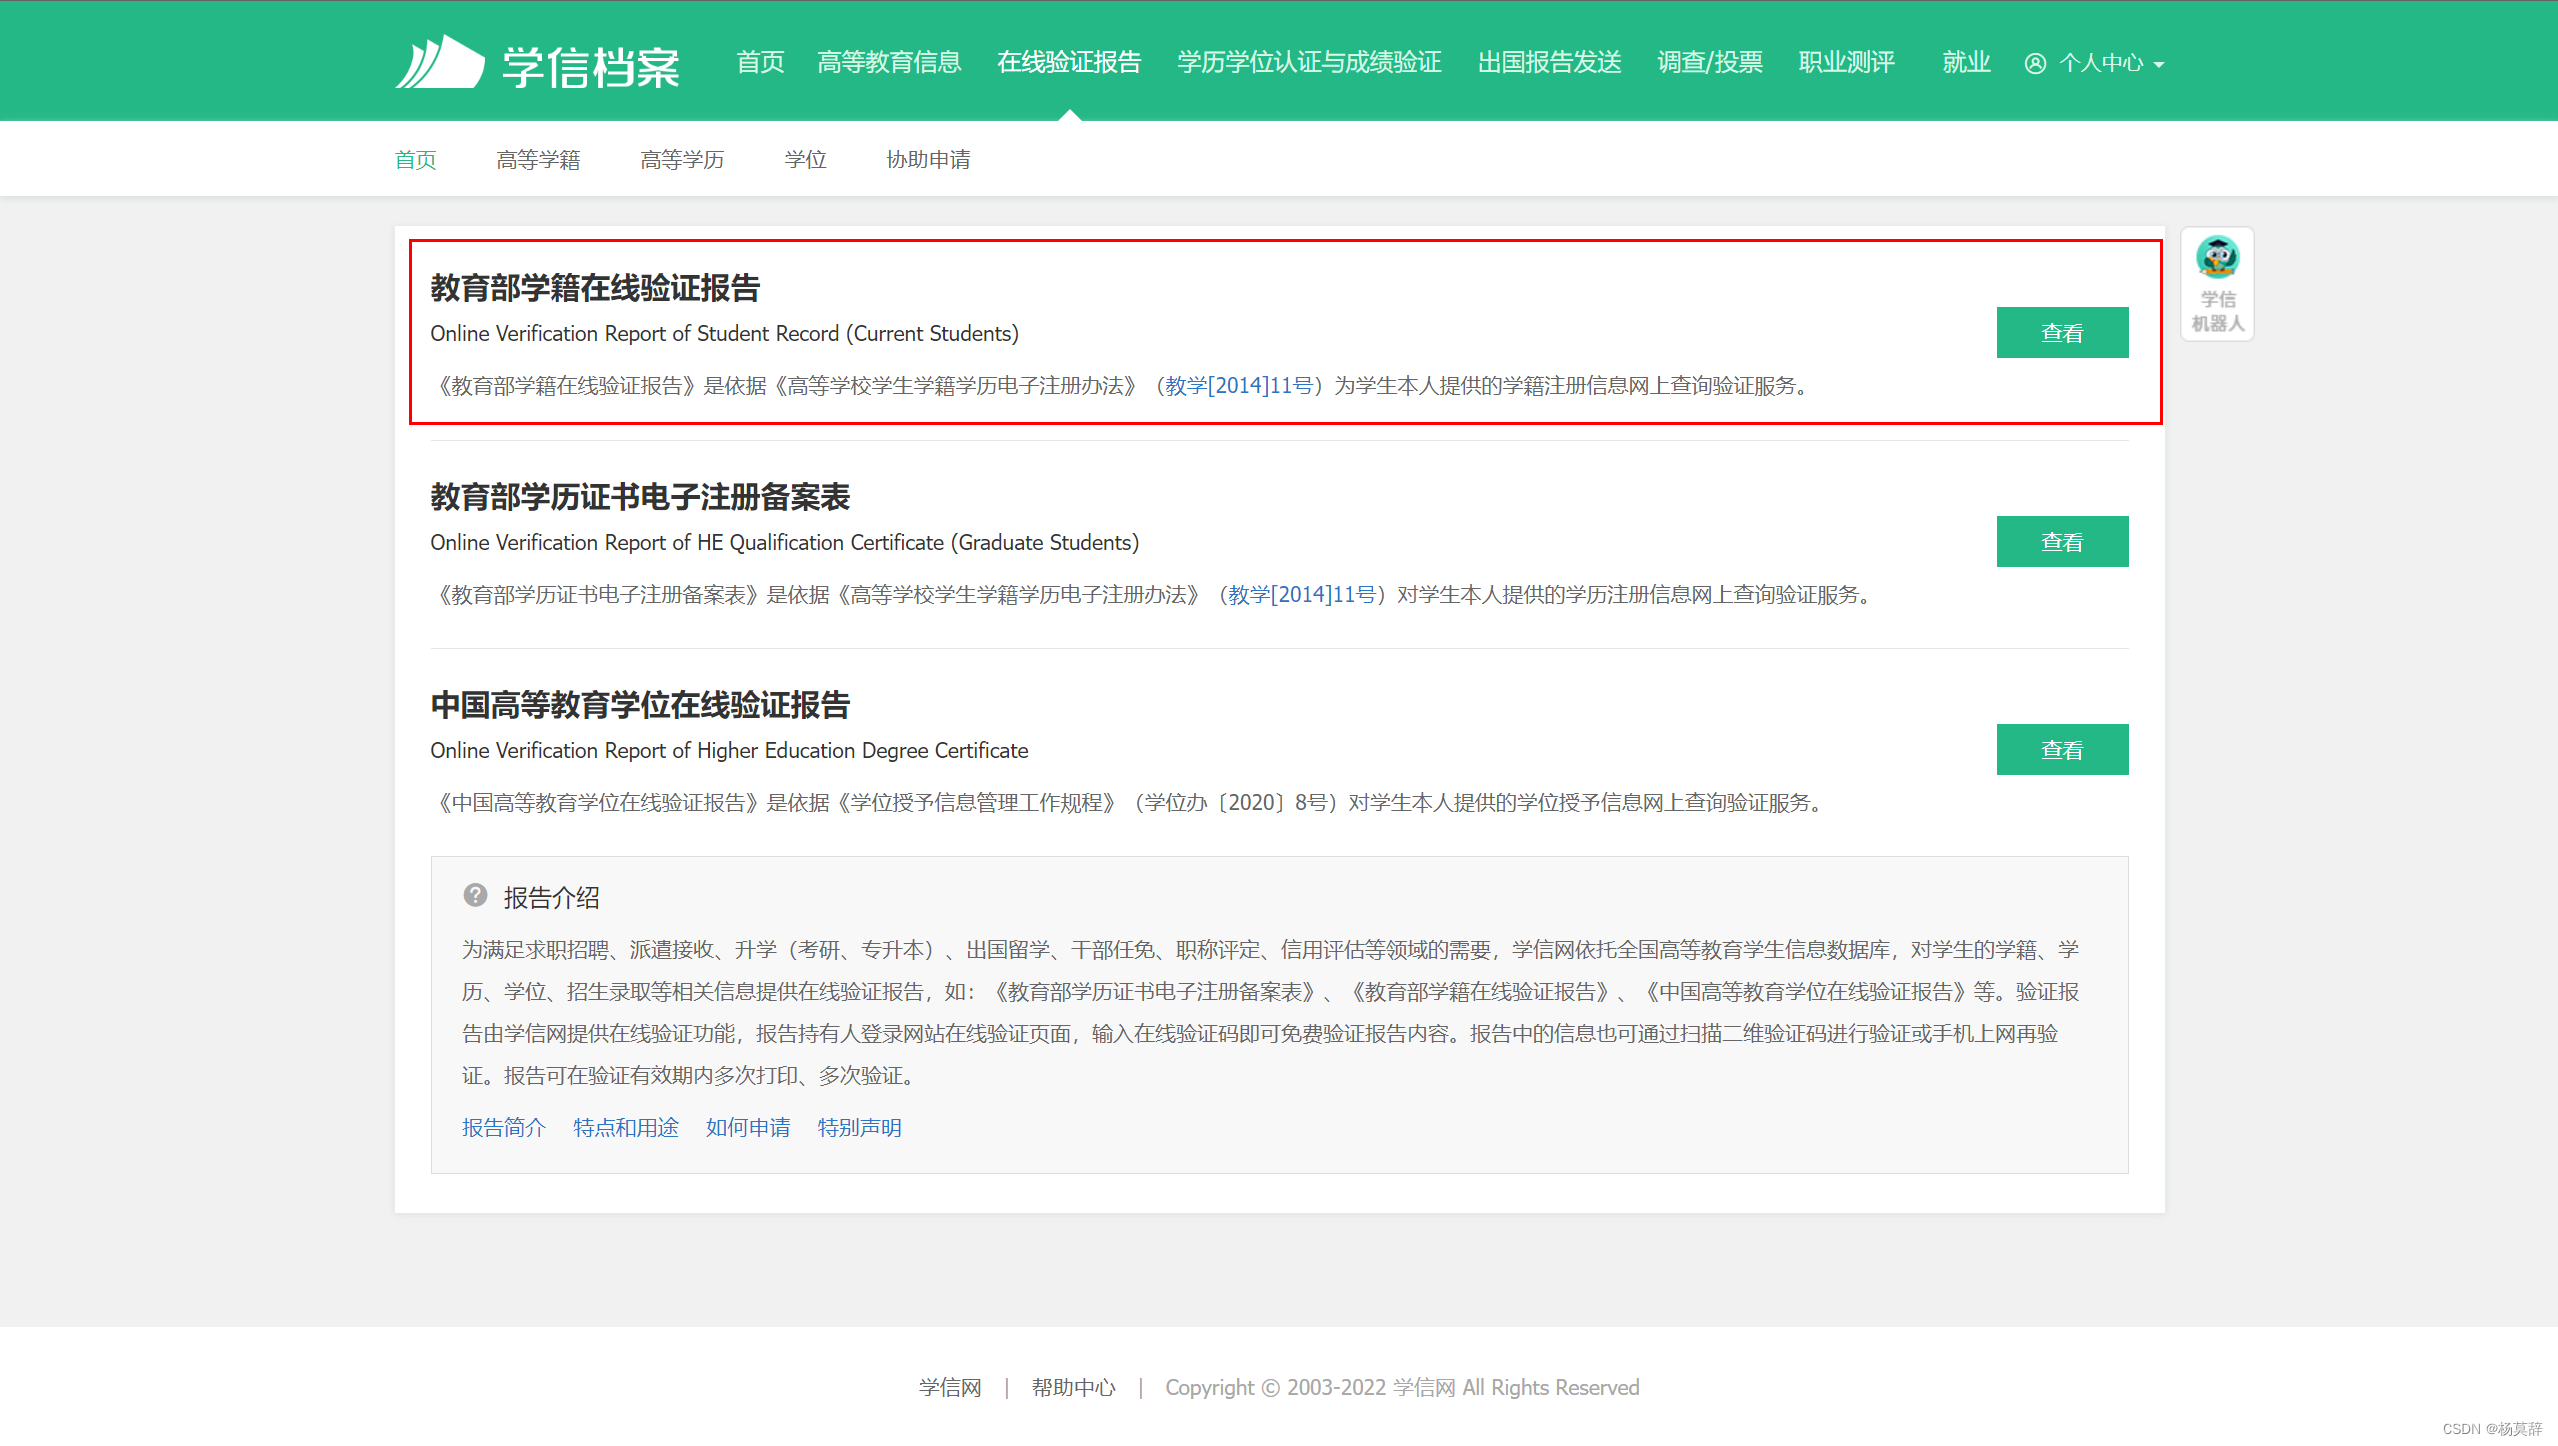This screenshot has width=2558, height=1446.
Task: Click the 报告介绍 section title
Action: coord(552,898)
